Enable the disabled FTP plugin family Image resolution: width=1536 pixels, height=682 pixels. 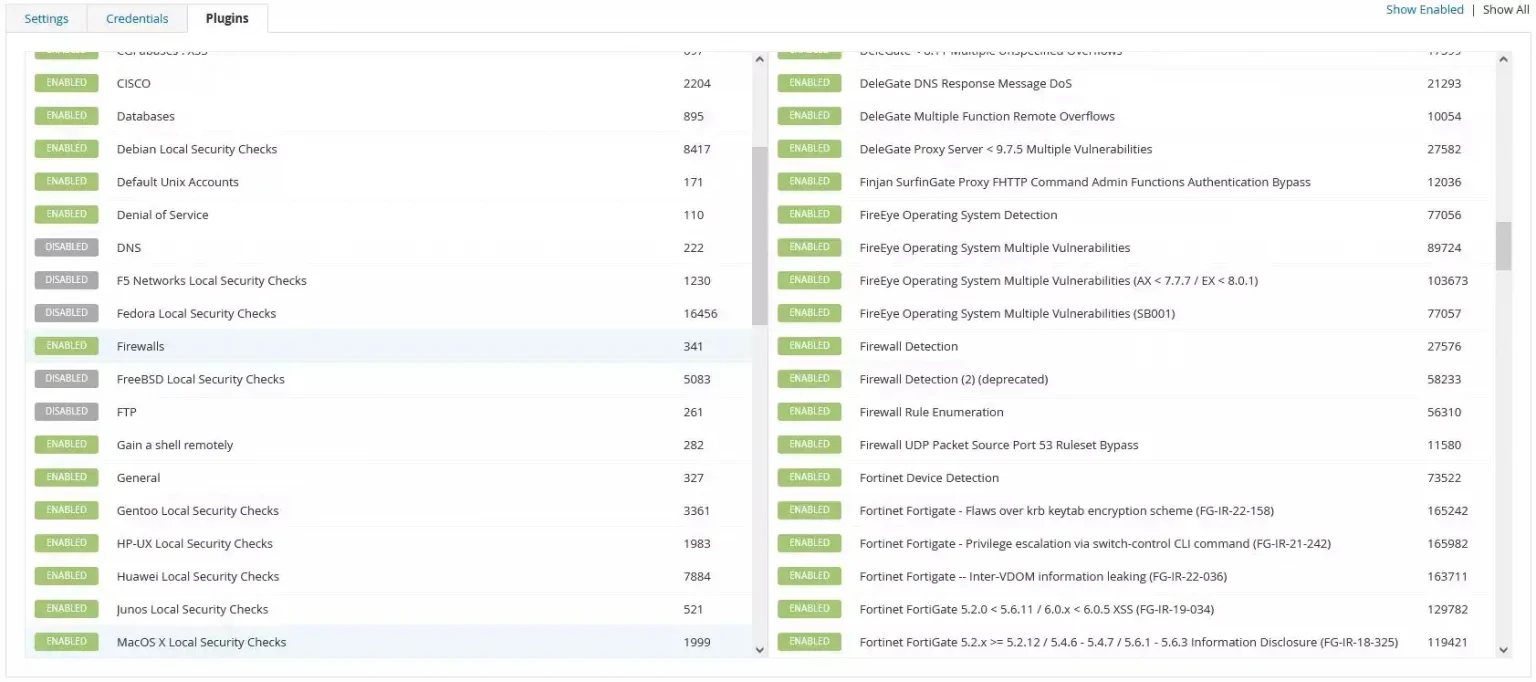click(x=66, y=411)
